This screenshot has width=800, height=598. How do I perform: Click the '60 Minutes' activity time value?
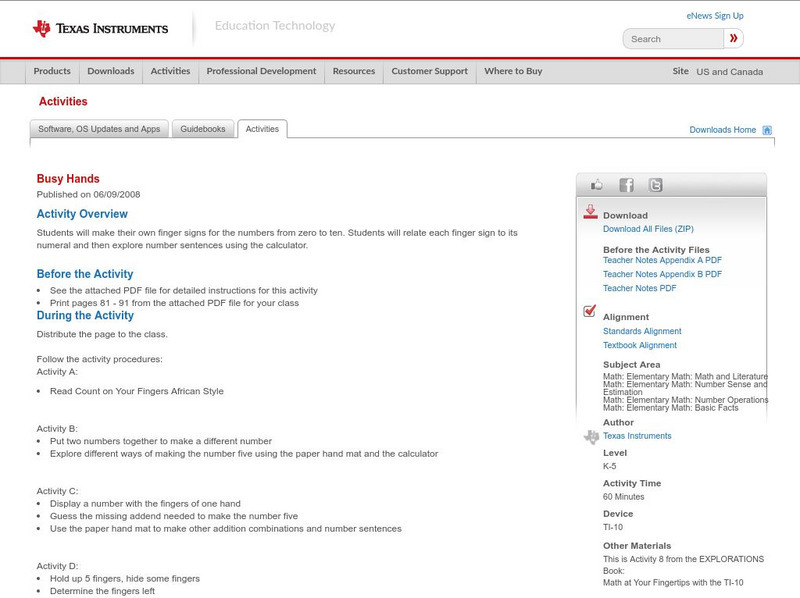[623, 497]
